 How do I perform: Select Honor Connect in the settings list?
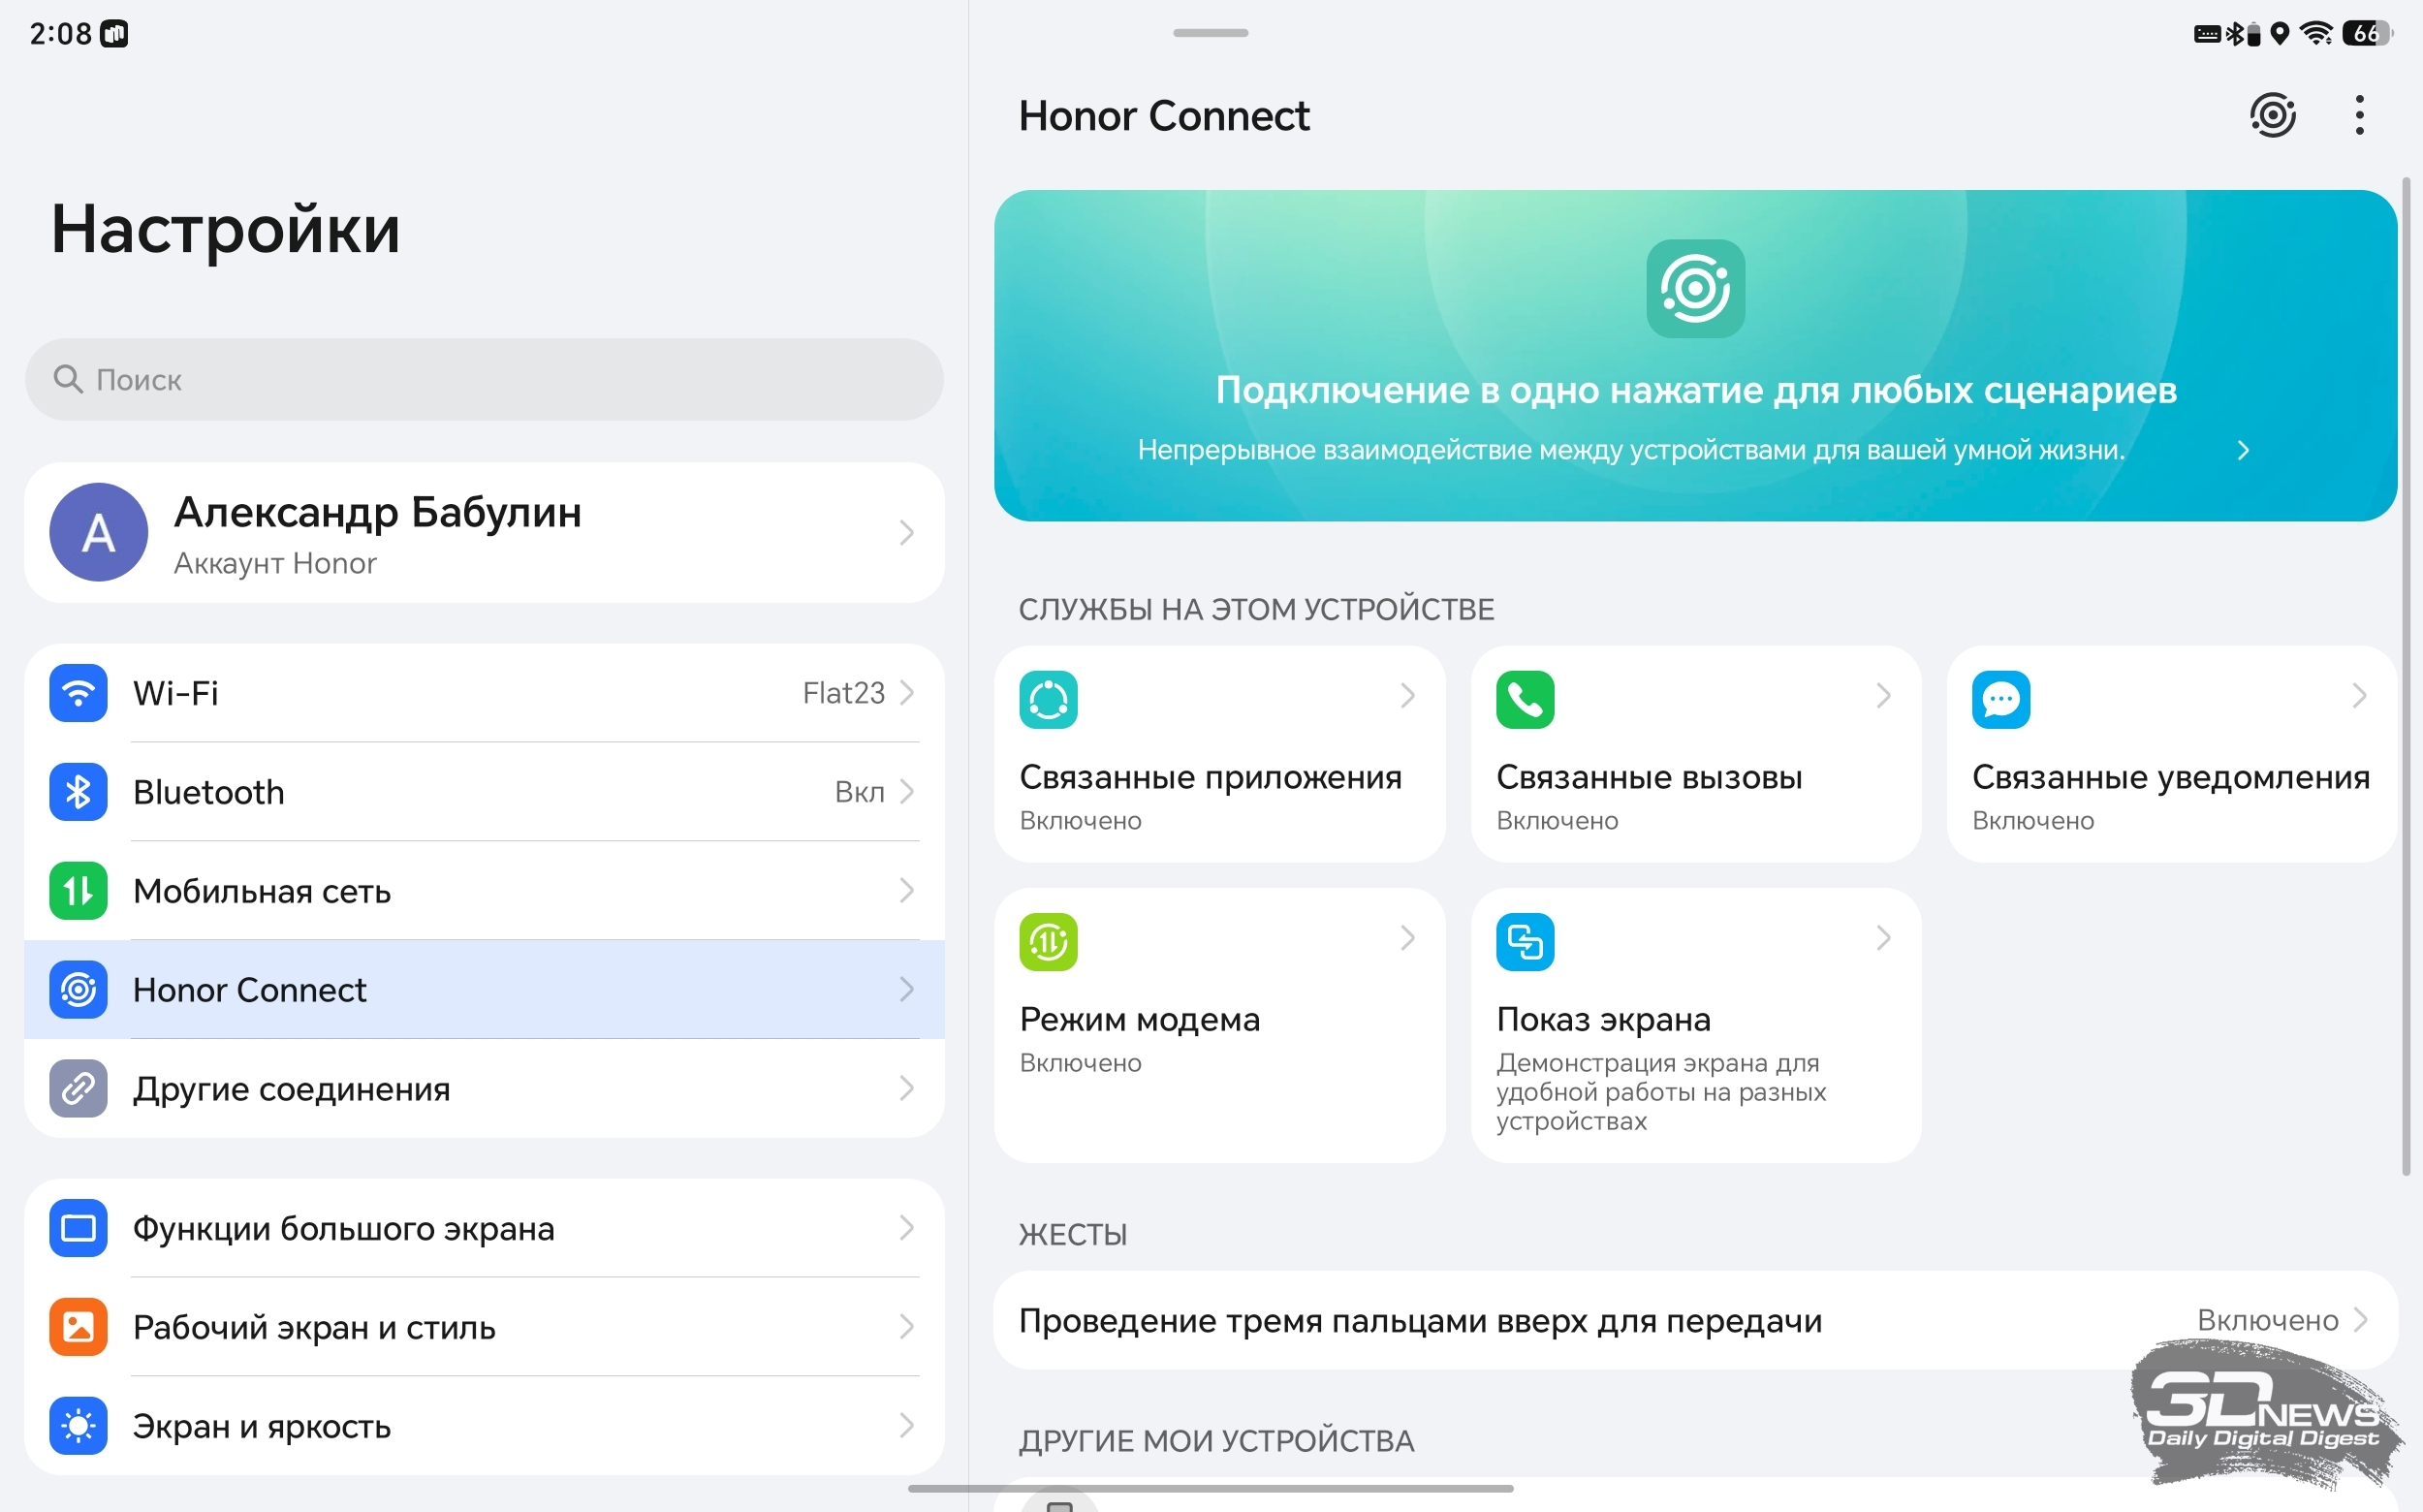click(x=484, y=989)
